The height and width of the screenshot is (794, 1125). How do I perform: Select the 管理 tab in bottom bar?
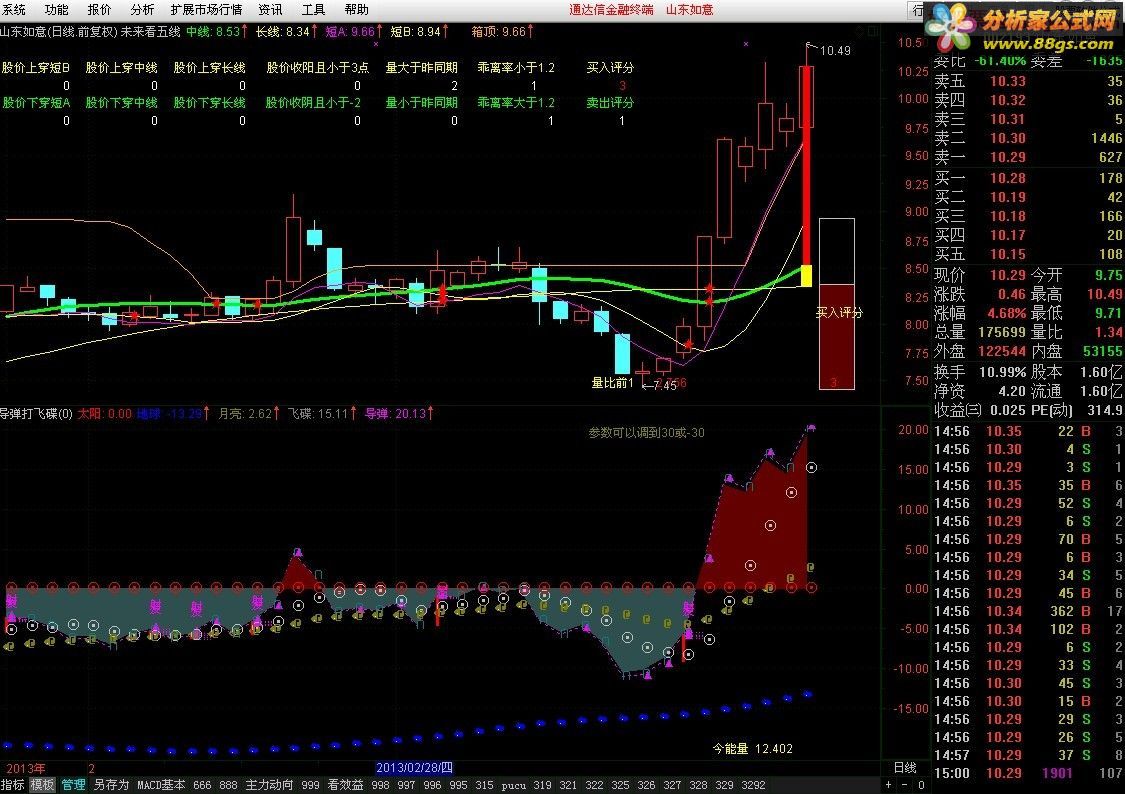coord(73,785)
